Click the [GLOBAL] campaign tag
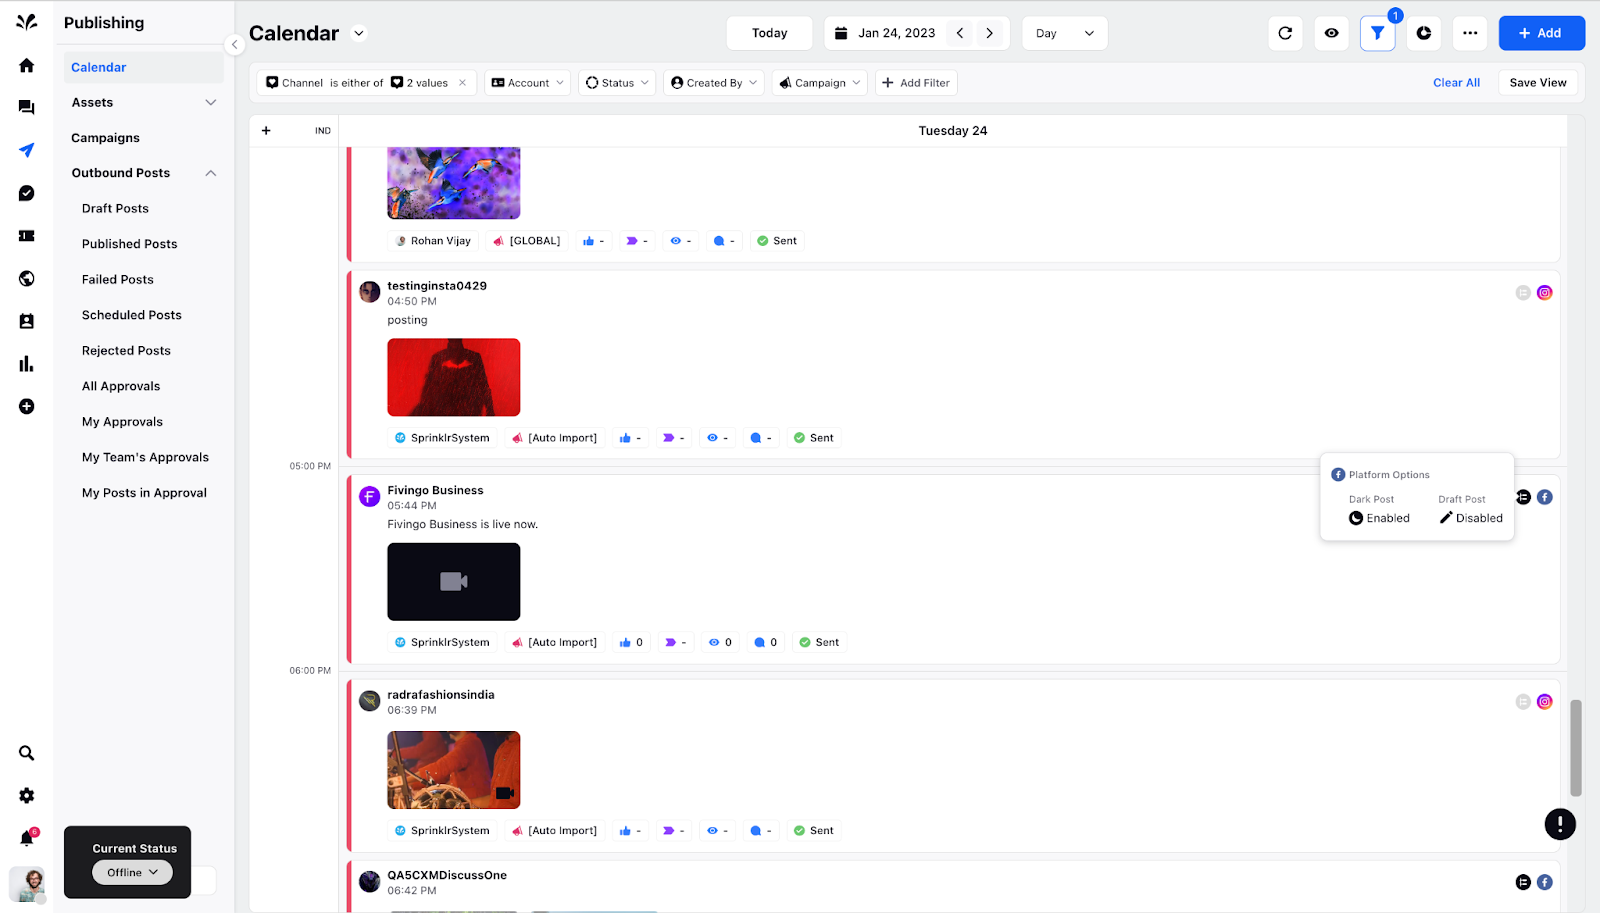Screen dimensions: 1600x913 point(527,241)
